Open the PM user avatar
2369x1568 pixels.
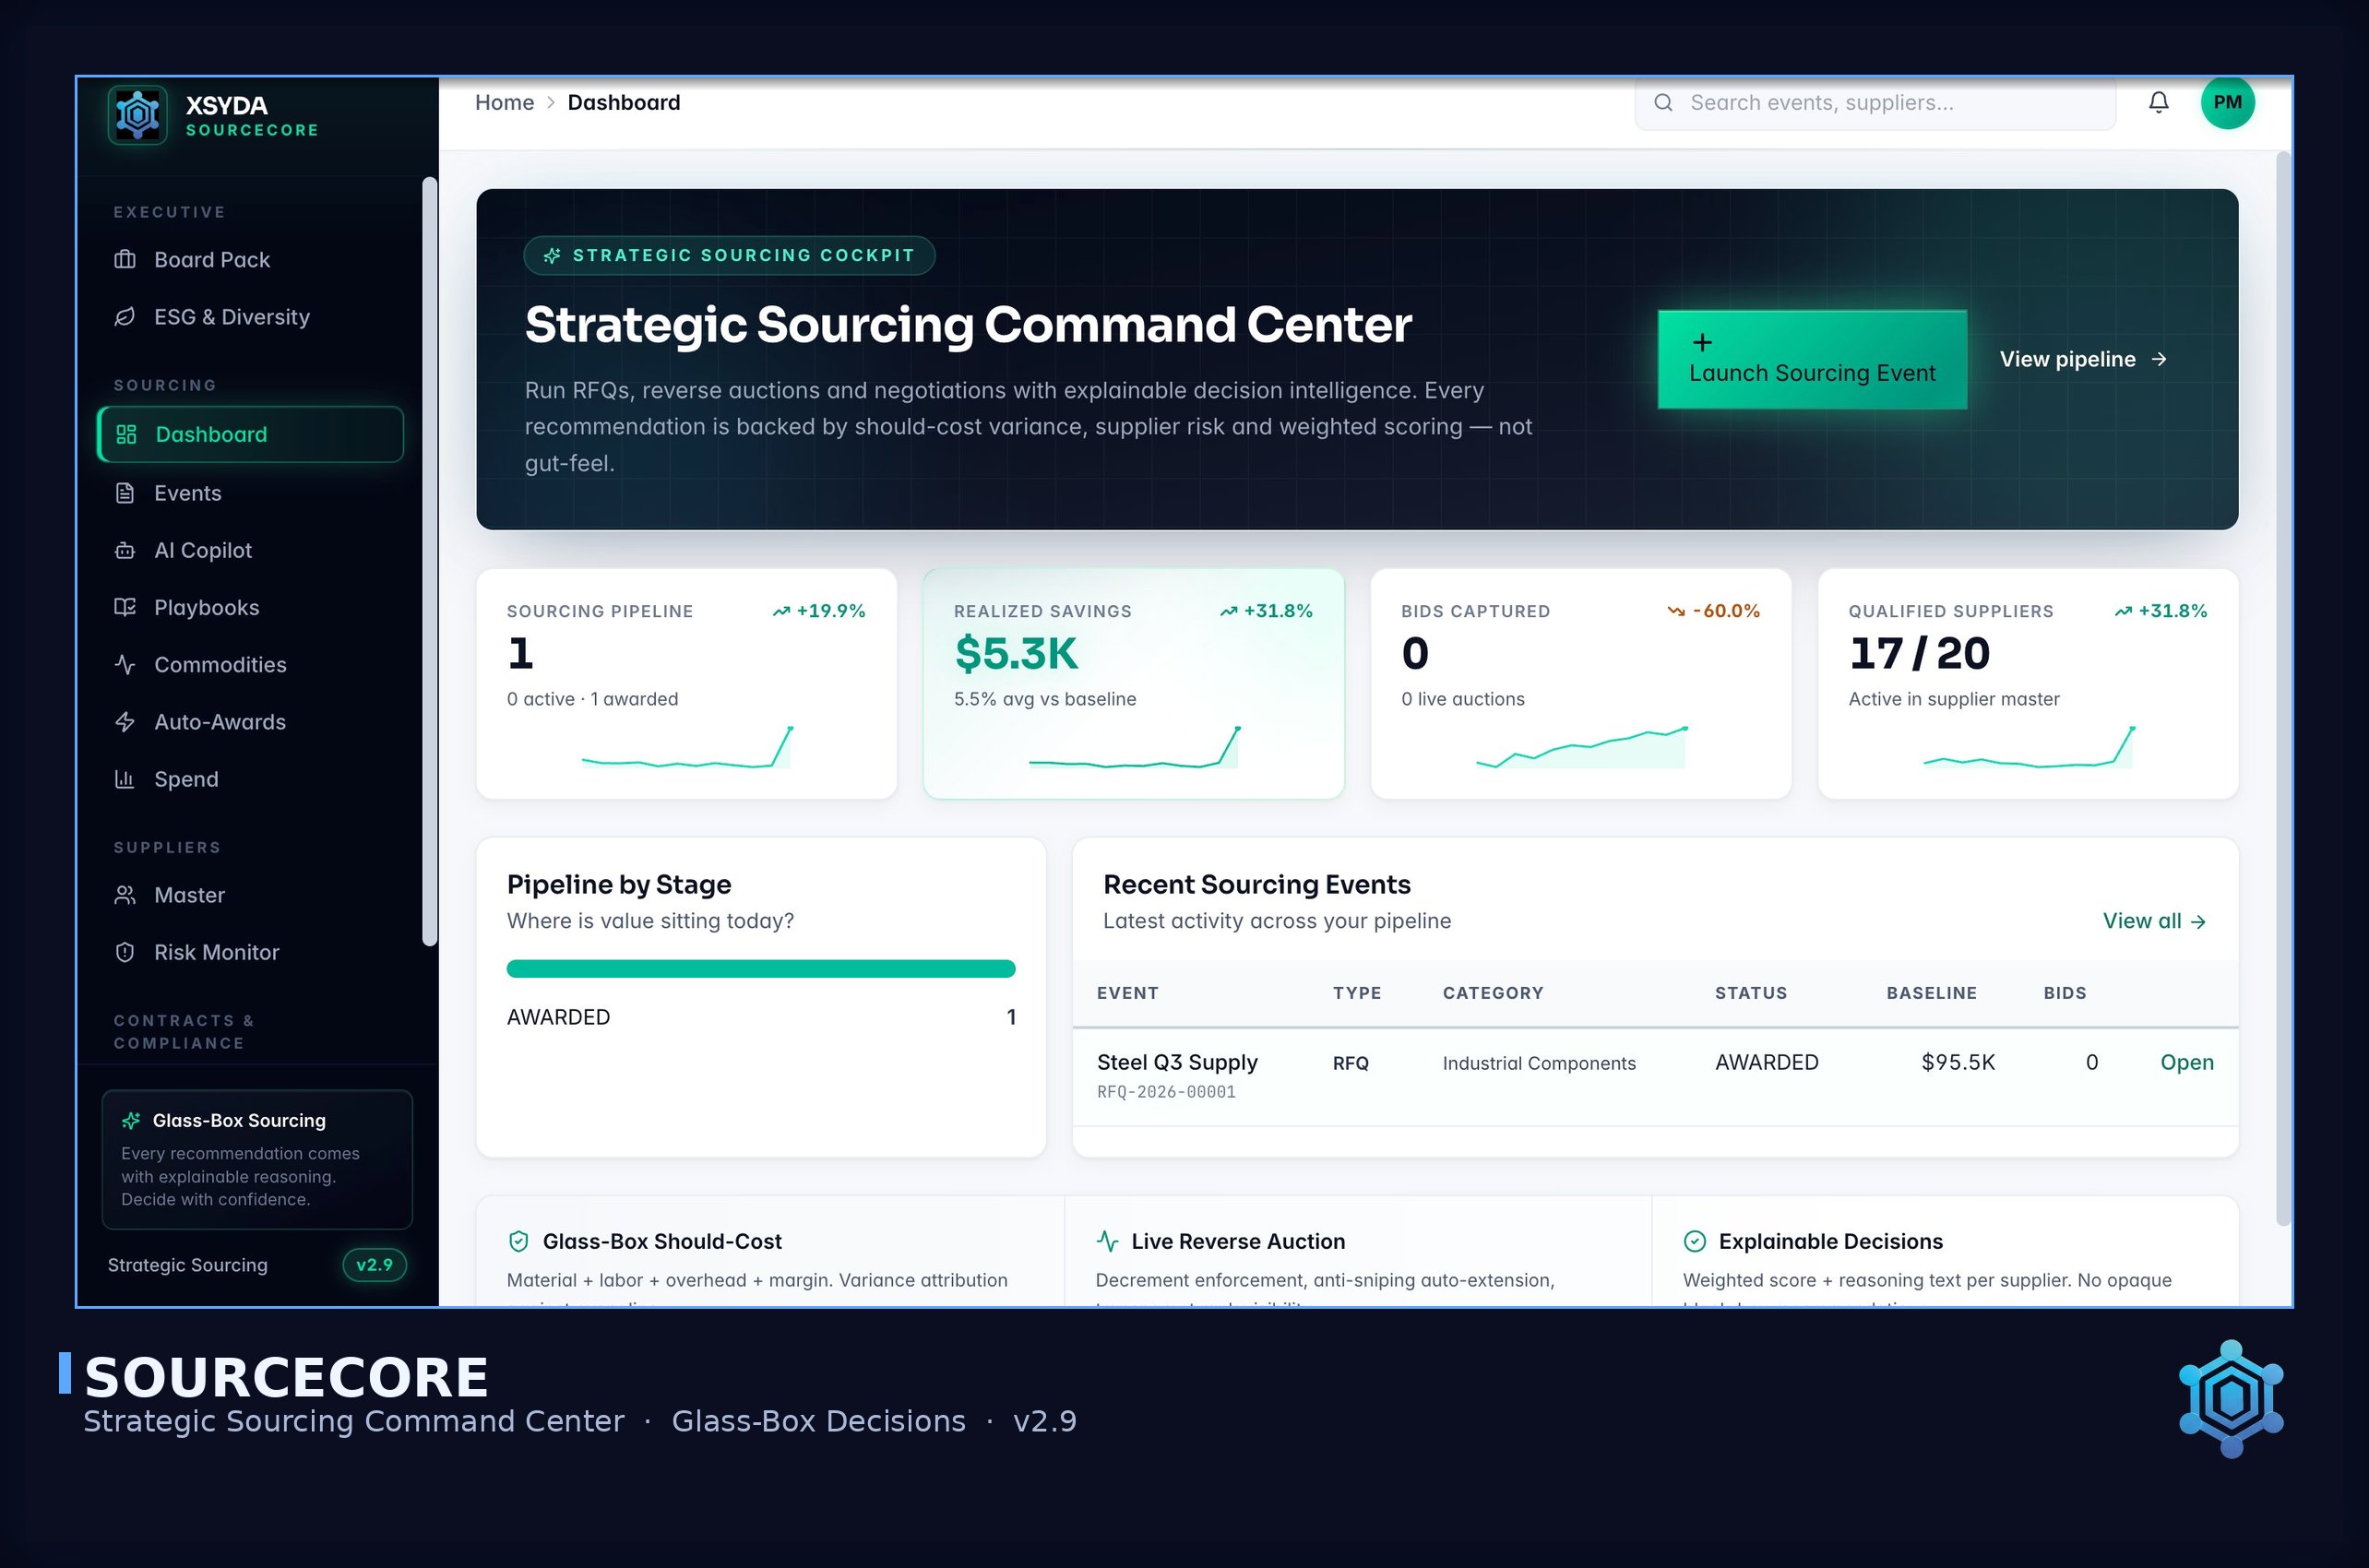[2227, 102]
